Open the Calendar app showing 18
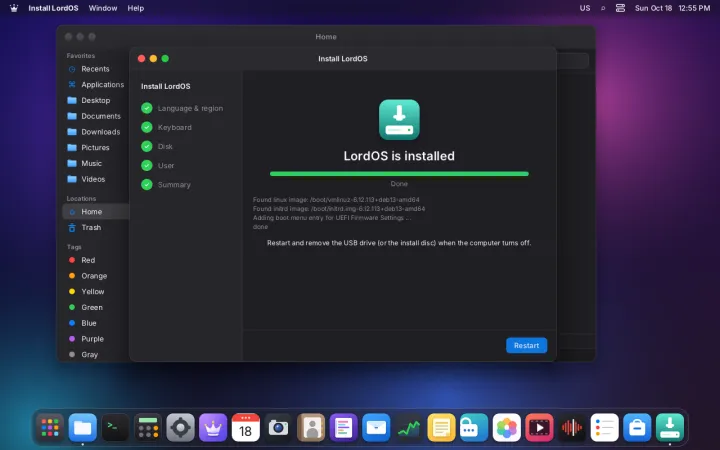Viewport: 720px width, 450px height. [246, 428]
